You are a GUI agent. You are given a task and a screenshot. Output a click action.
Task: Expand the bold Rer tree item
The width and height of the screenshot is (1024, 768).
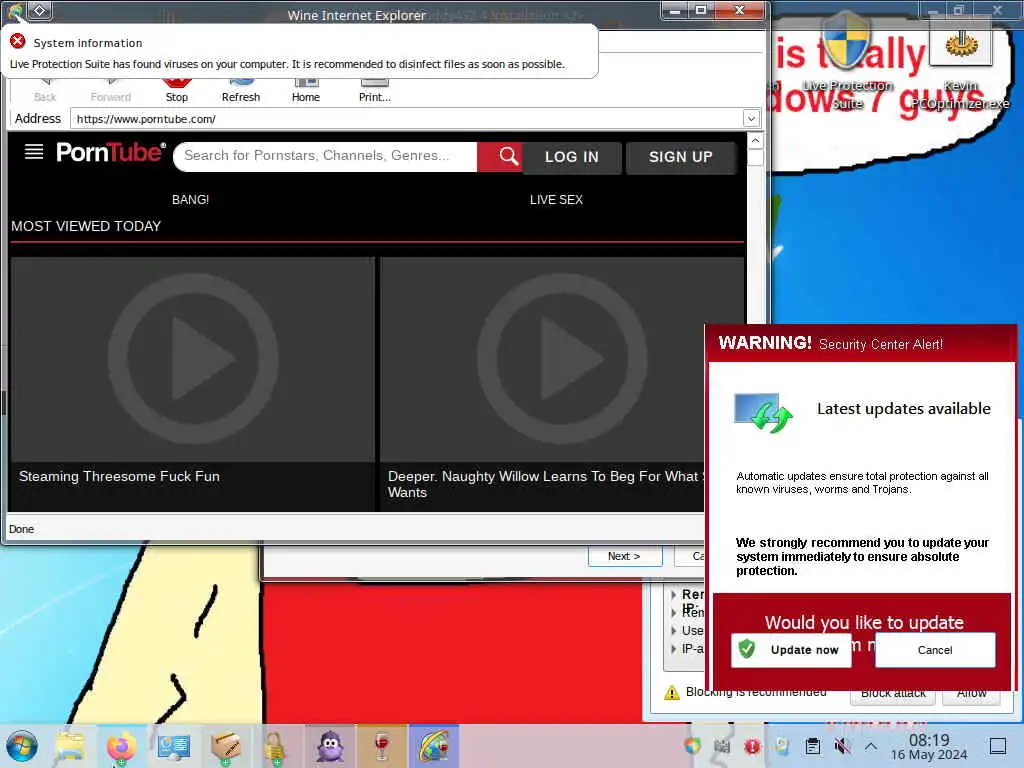tap(673, 594)
